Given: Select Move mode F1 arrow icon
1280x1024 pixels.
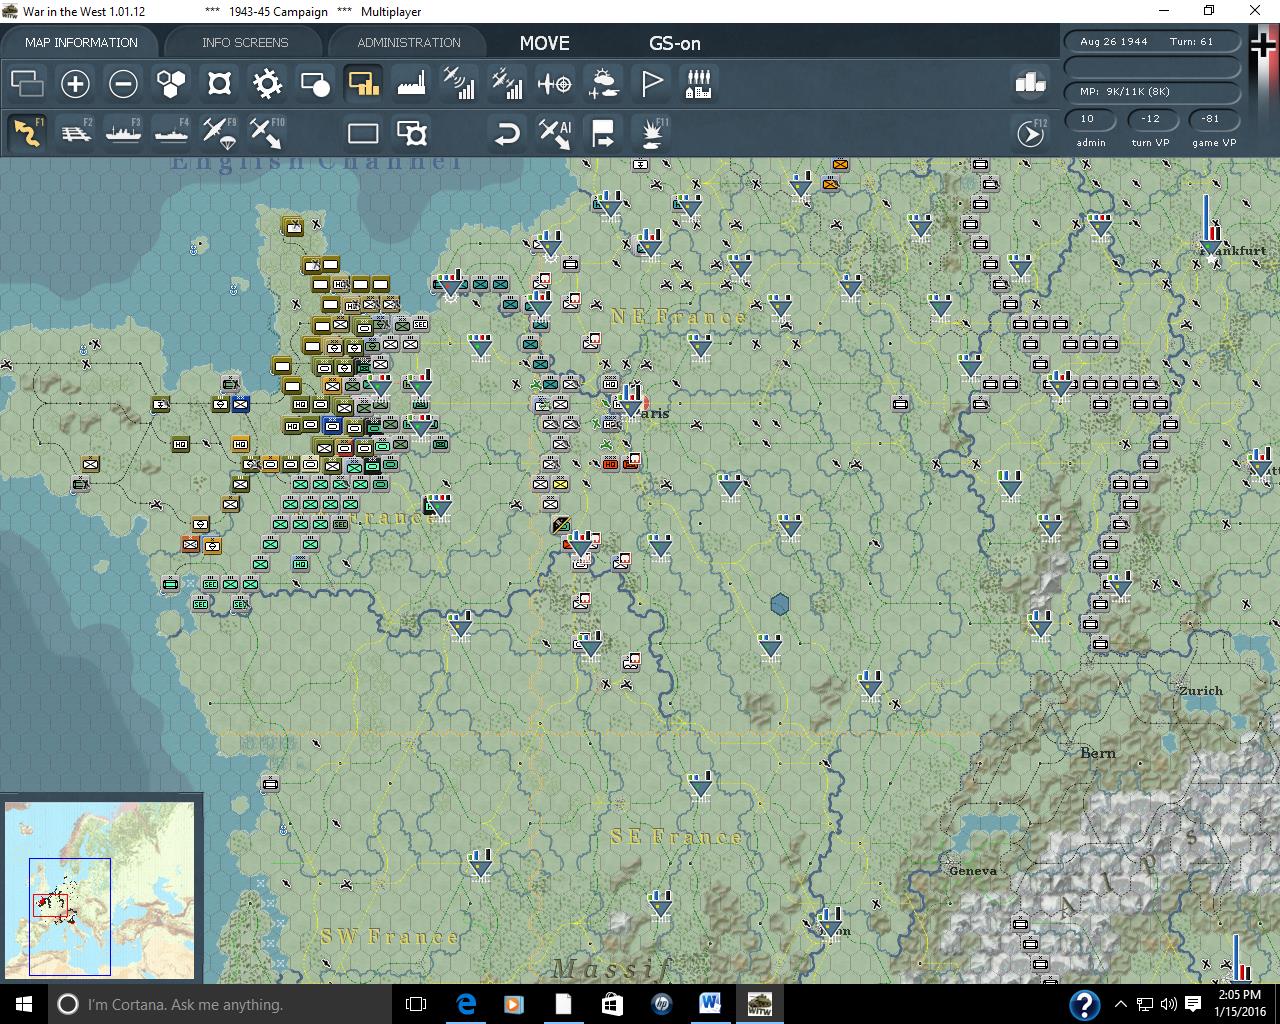Looking at the screenshot, I should tap(27, 133).
